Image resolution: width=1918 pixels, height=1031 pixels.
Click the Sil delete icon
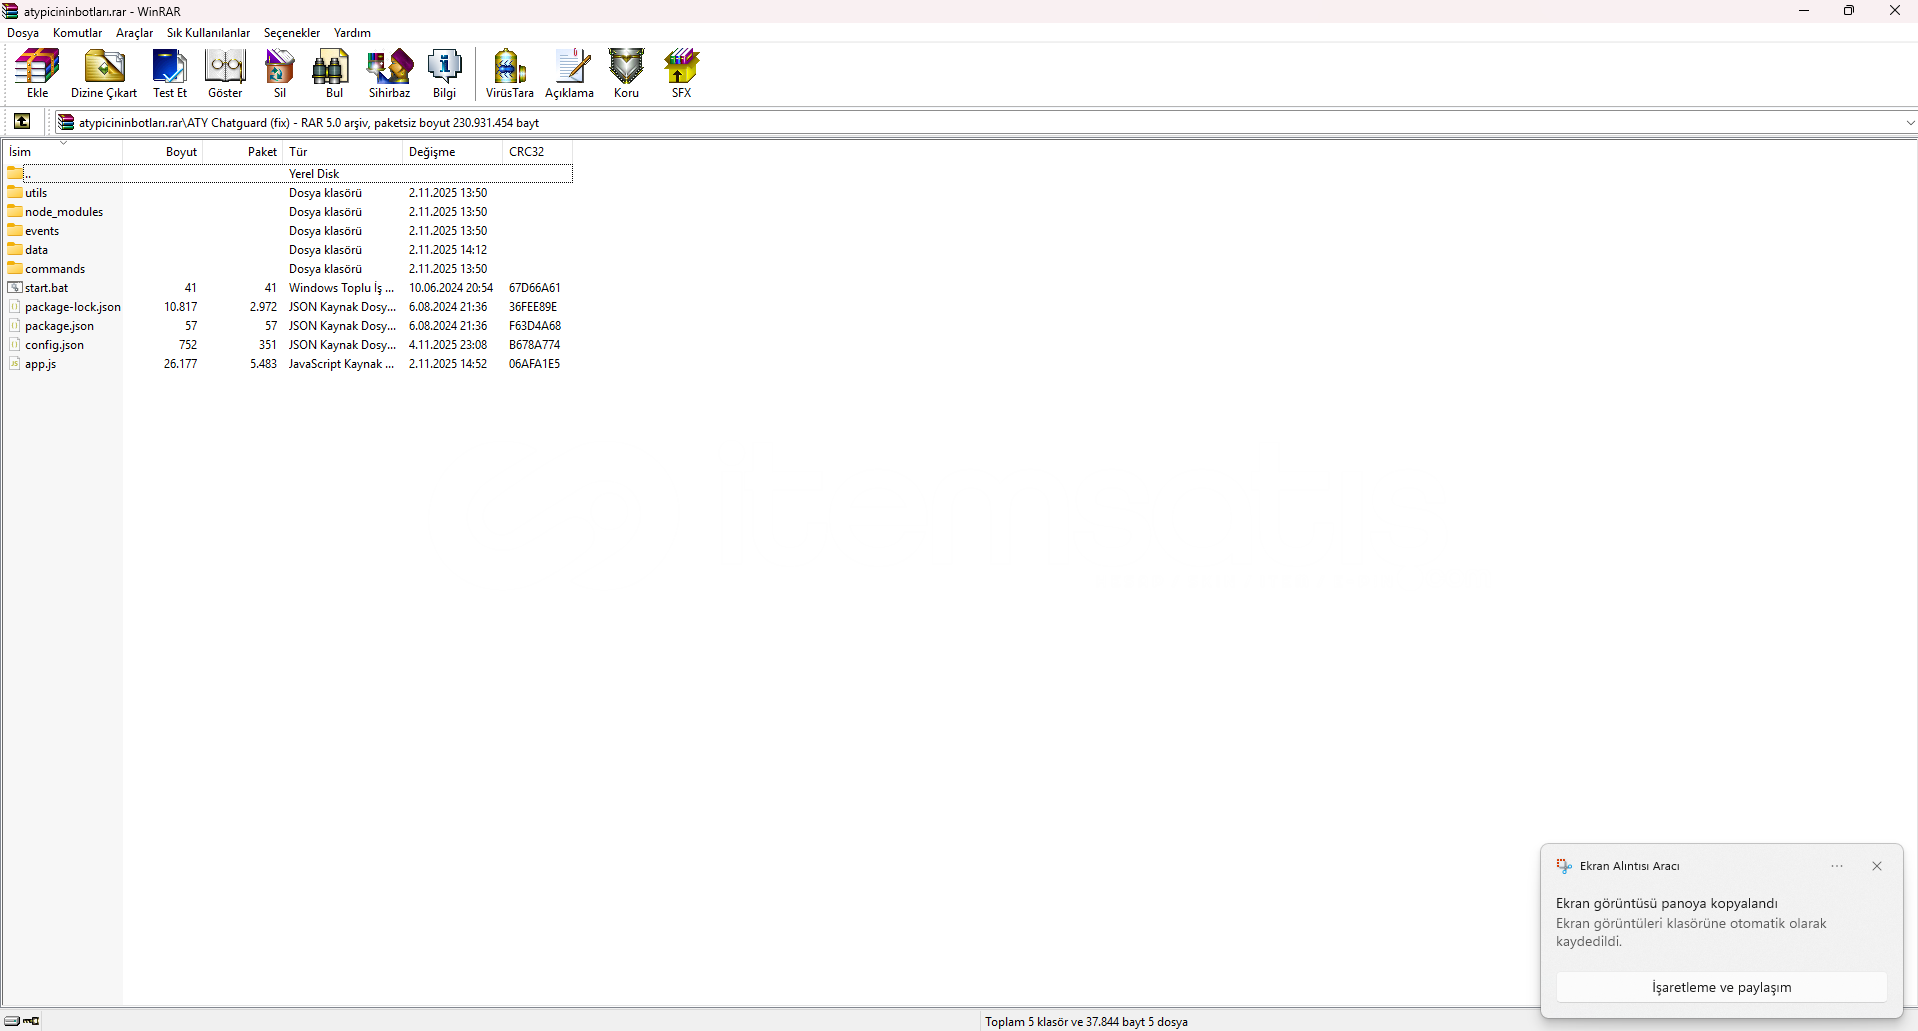[280, 73]
